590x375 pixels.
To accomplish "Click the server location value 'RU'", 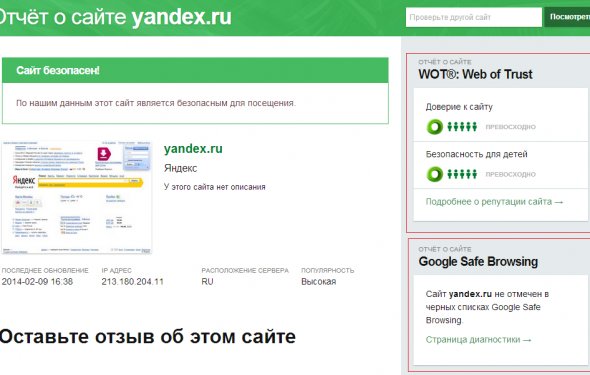I will [207, 281].
